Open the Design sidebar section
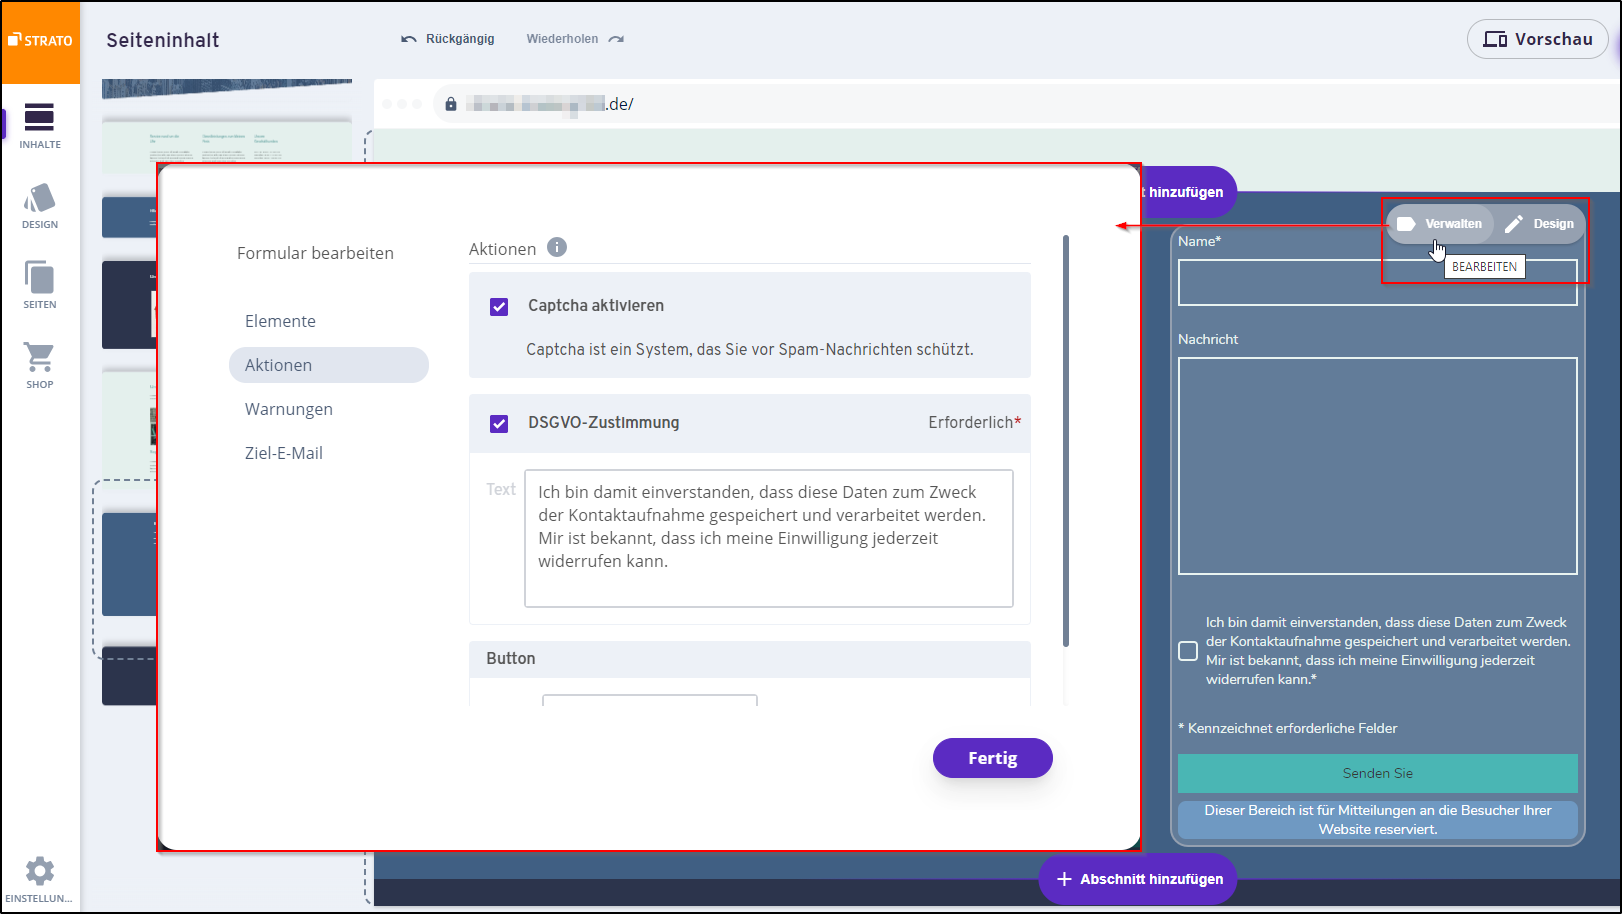 pyautogui.click(x=40, y=206)
